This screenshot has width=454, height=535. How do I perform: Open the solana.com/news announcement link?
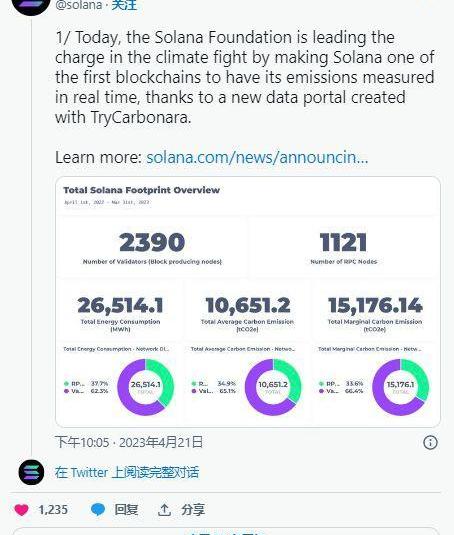click(x=257, y=158)
